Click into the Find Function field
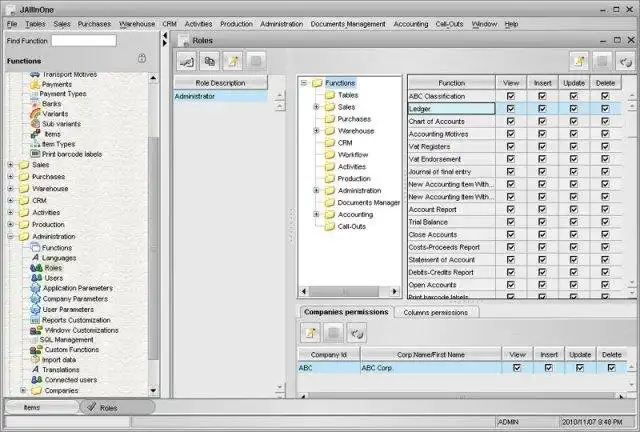The width and height of the screenshot is (640, 432). [x=84, y=40]
